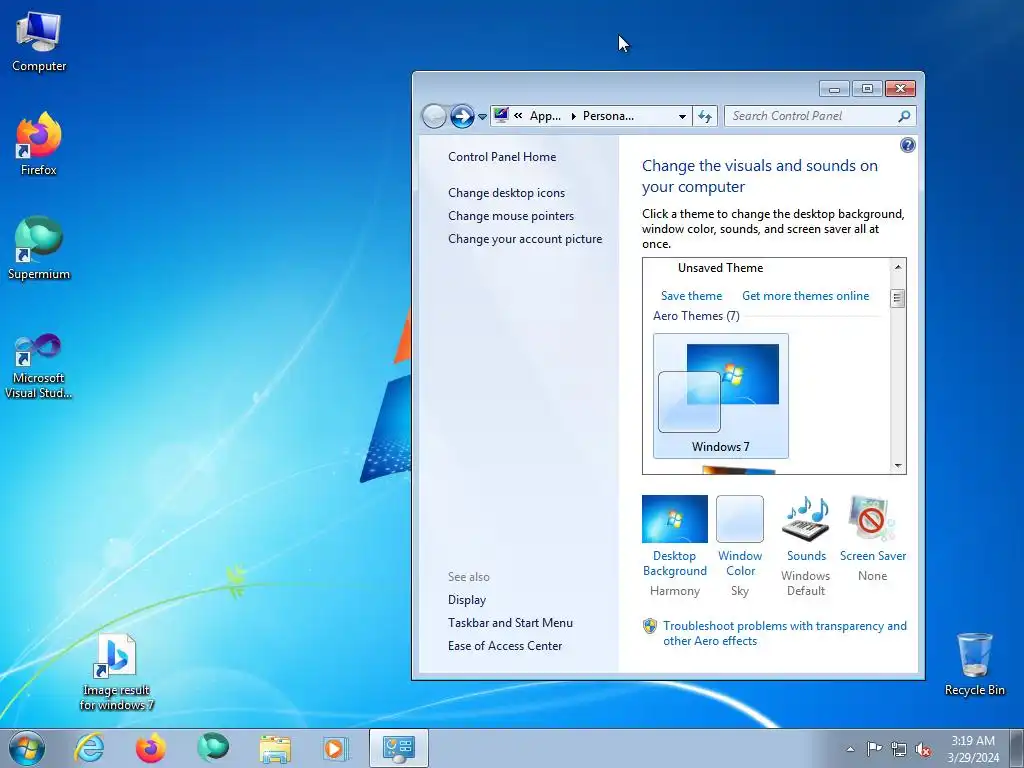Click the Save theme link

(692, 296)
